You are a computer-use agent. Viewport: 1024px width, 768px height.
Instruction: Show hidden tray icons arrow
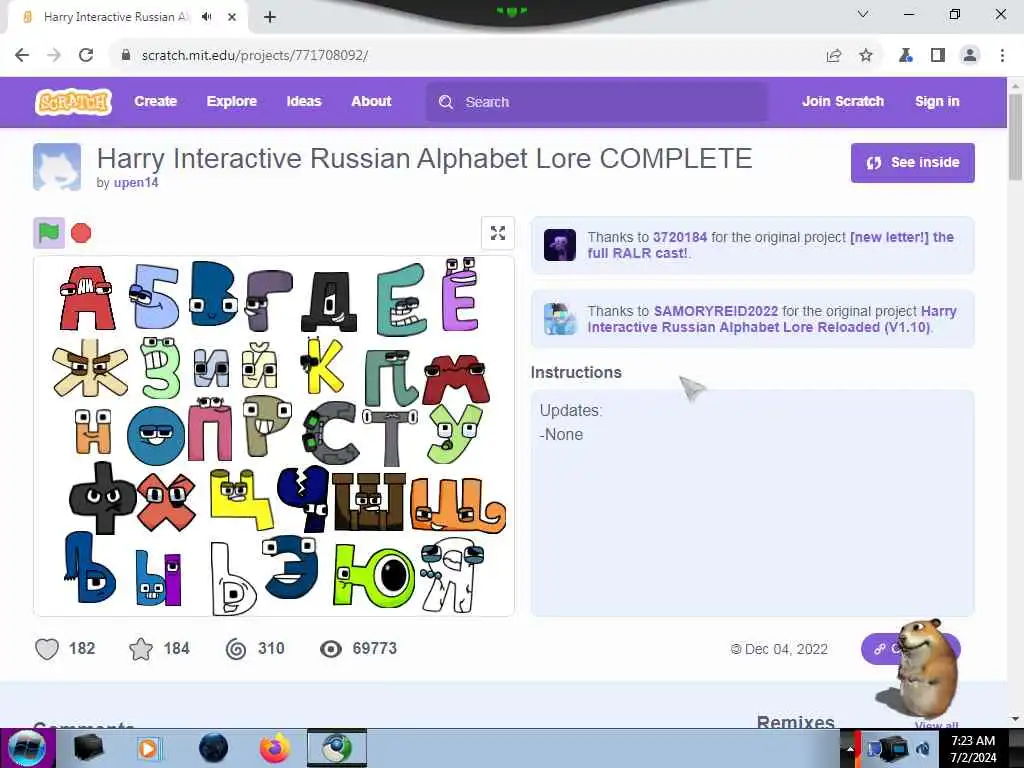pyautogui.click(x=850, y=749)
